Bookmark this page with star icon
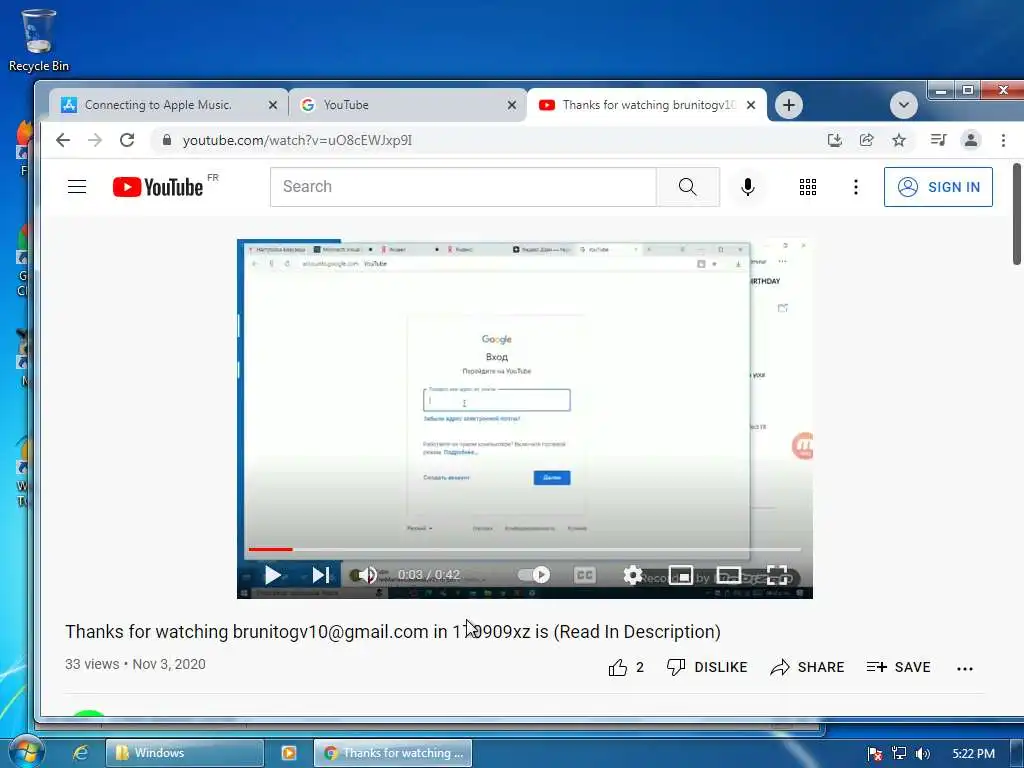 click(899, 140)
